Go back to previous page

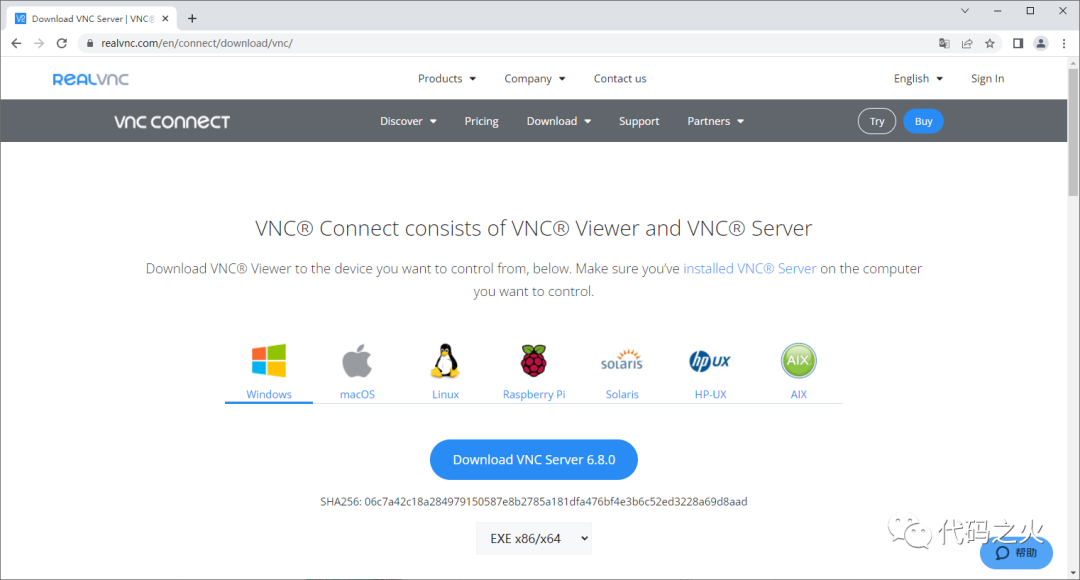tap(17, 43)
